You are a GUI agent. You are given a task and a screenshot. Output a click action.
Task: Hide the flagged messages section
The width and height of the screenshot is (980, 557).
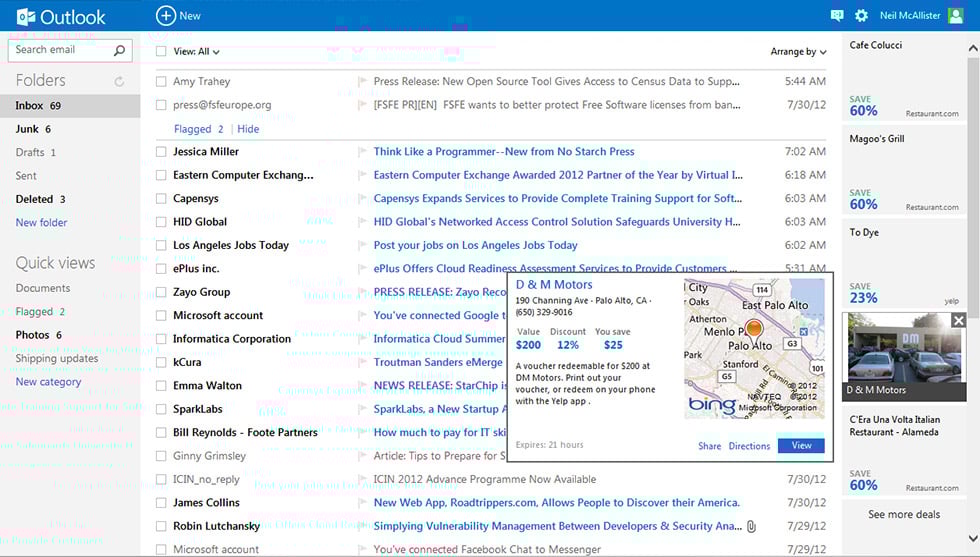(248, 129)
